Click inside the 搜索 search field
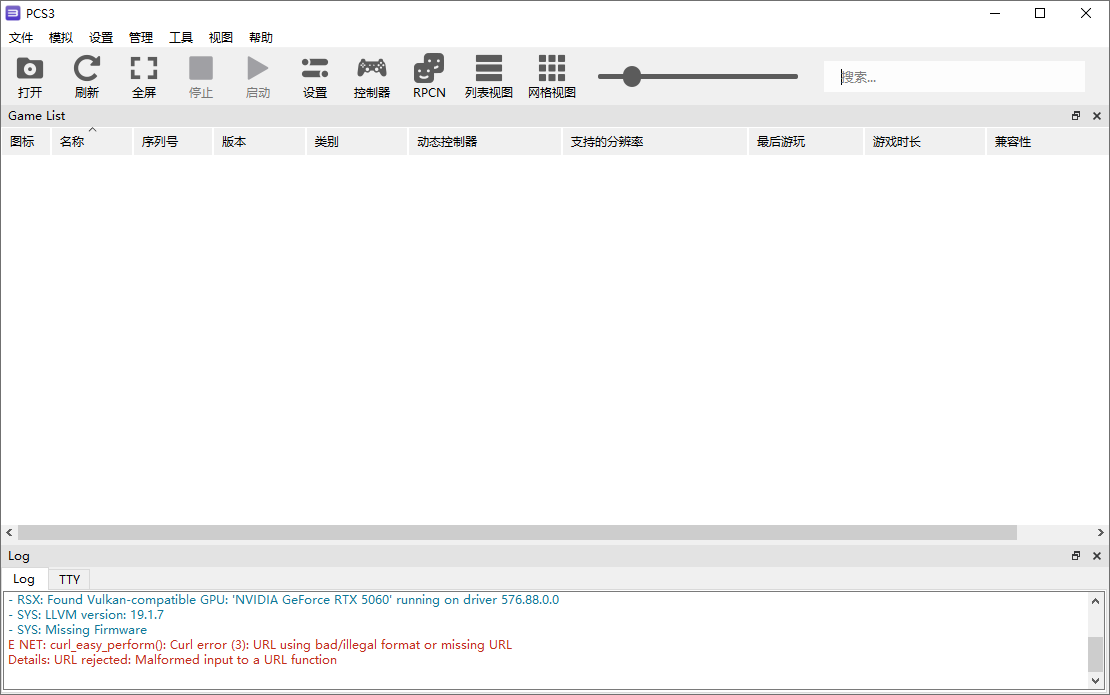The image size is (1110, 695). 953,76
